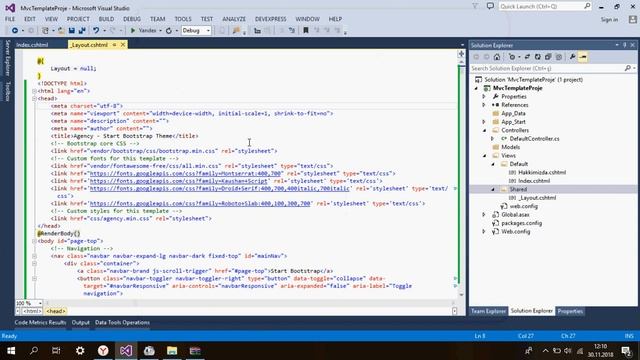The width and height of the screenshot is (640, 360).
Task: Select Hakkimizda.cshtml file
Action: (542, 173)
